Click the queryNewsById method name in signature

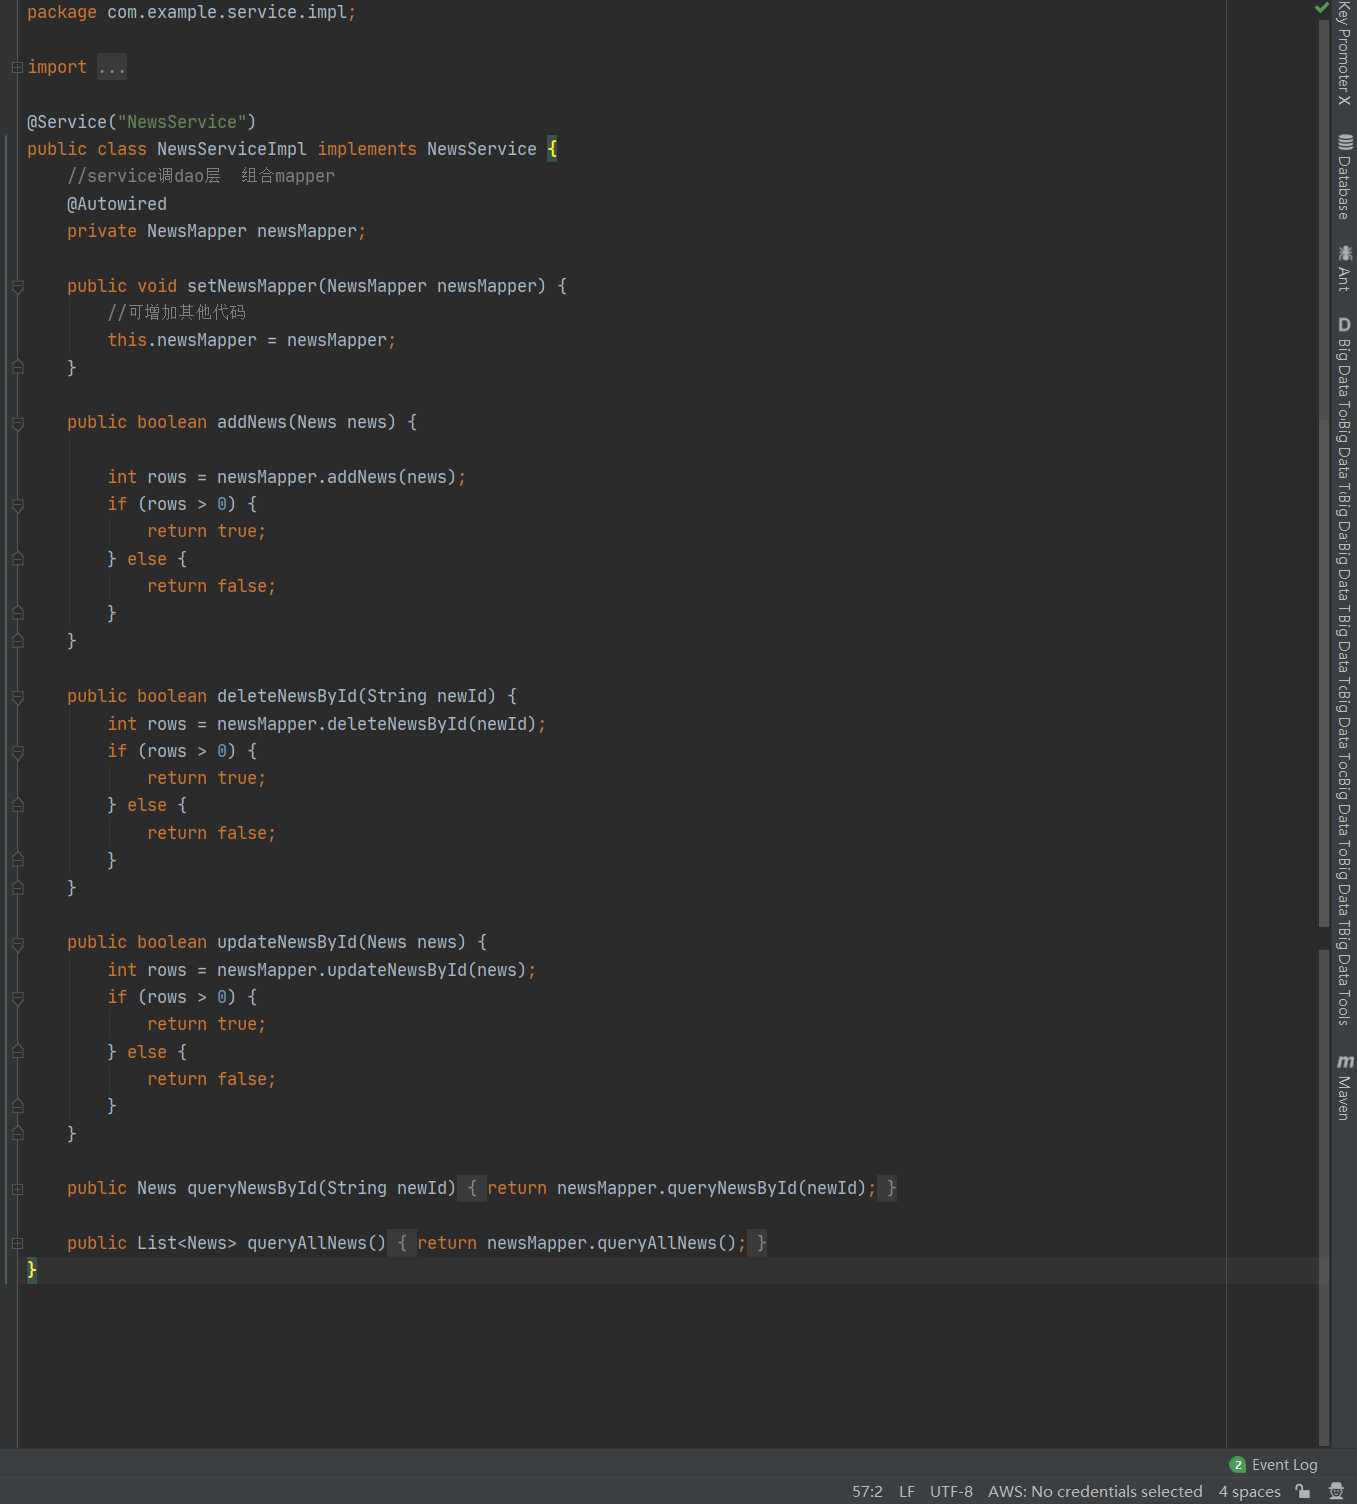(x=252, y=1188)
